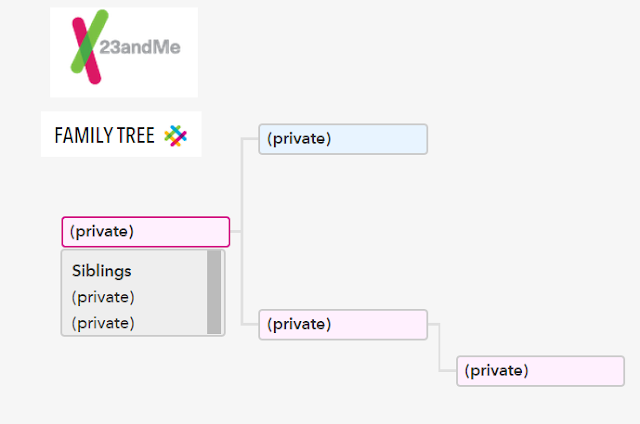
Task: Select the rightmost pink (private) box
Action: click(x=540, y=371)
